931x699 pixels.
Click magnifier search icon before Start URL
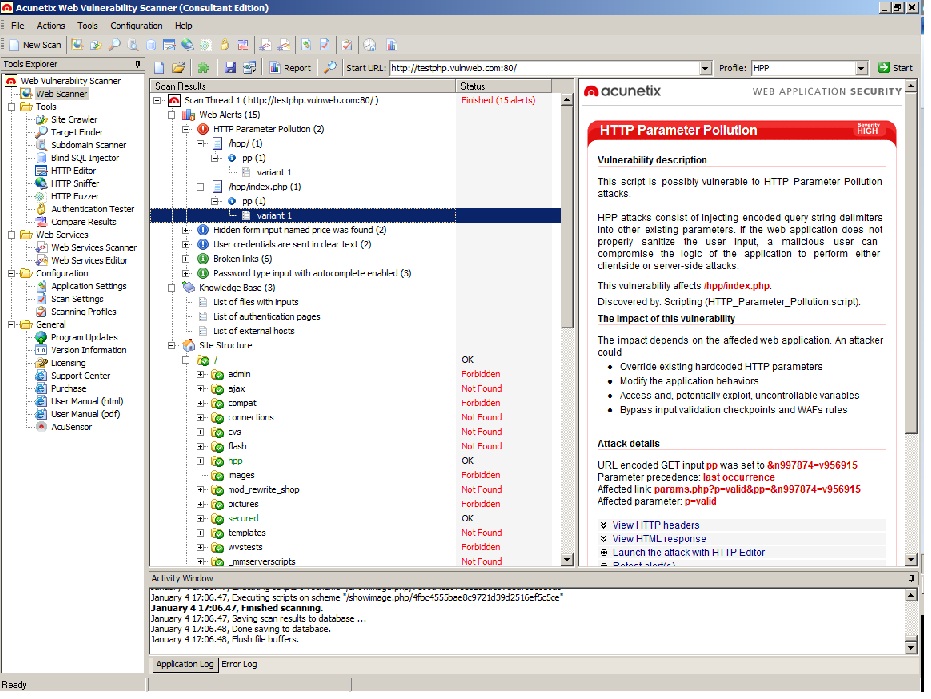(330, 68)
